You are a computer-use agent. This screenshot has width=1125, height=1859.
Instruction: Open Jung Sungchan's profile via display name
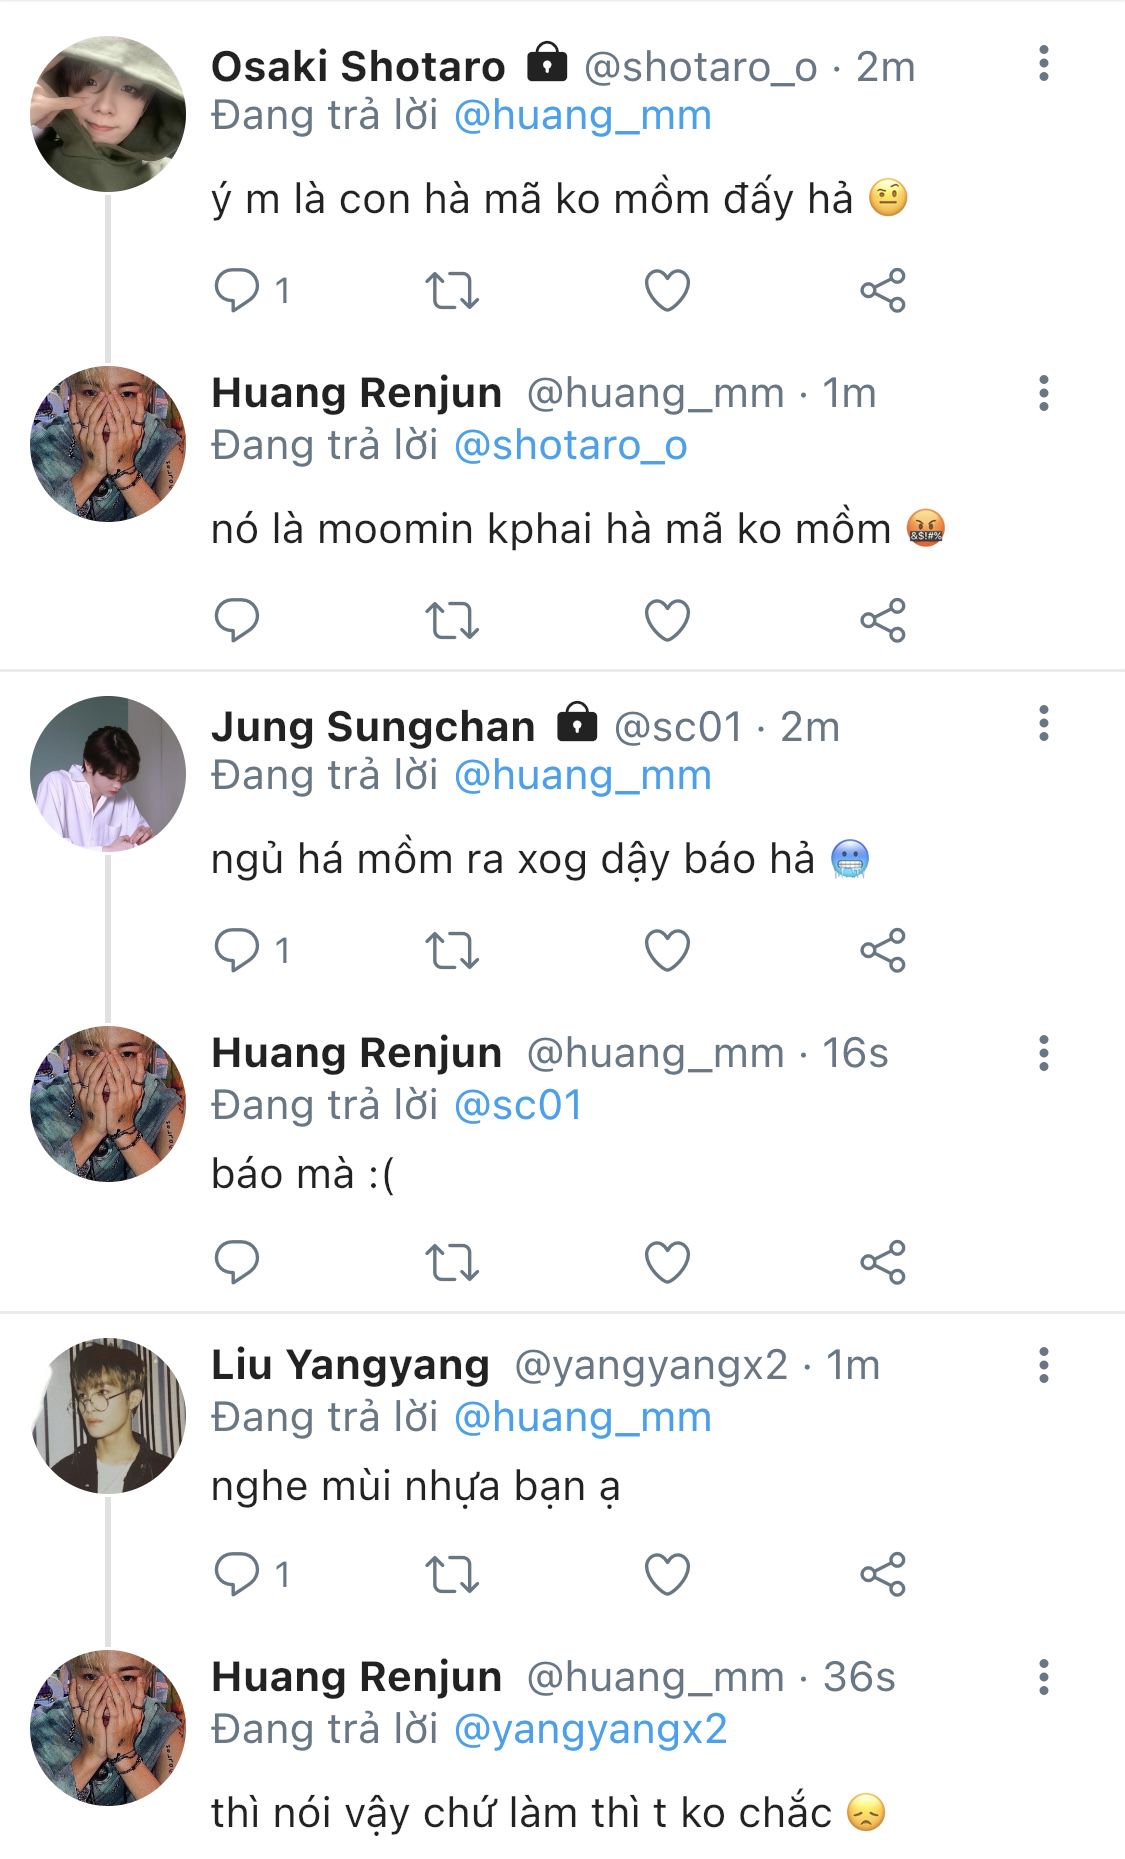pyautogui.click(x=373, y=727)
